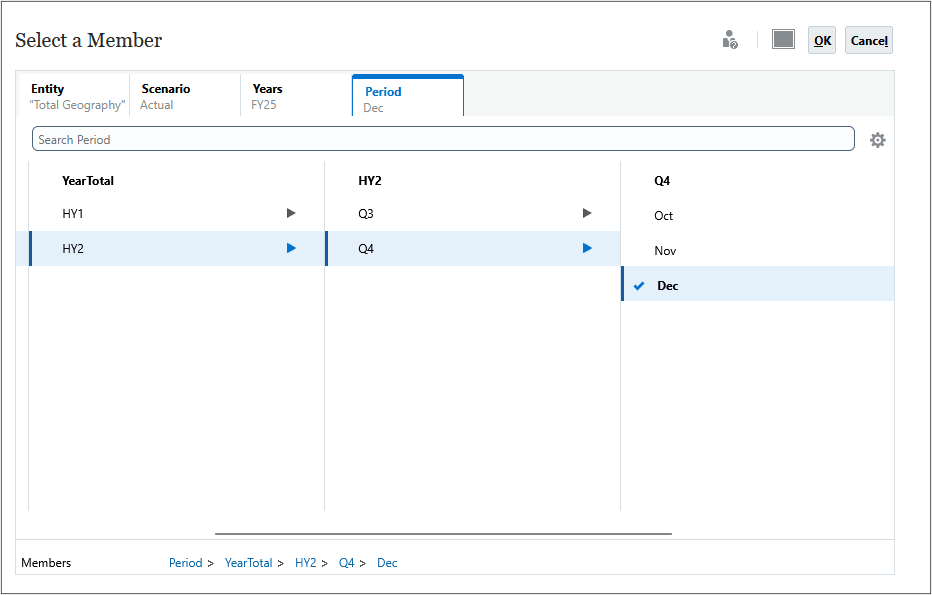This screenshot has height=595, width=932.
Task: Click the member information user icon
Action: (730, 40)
